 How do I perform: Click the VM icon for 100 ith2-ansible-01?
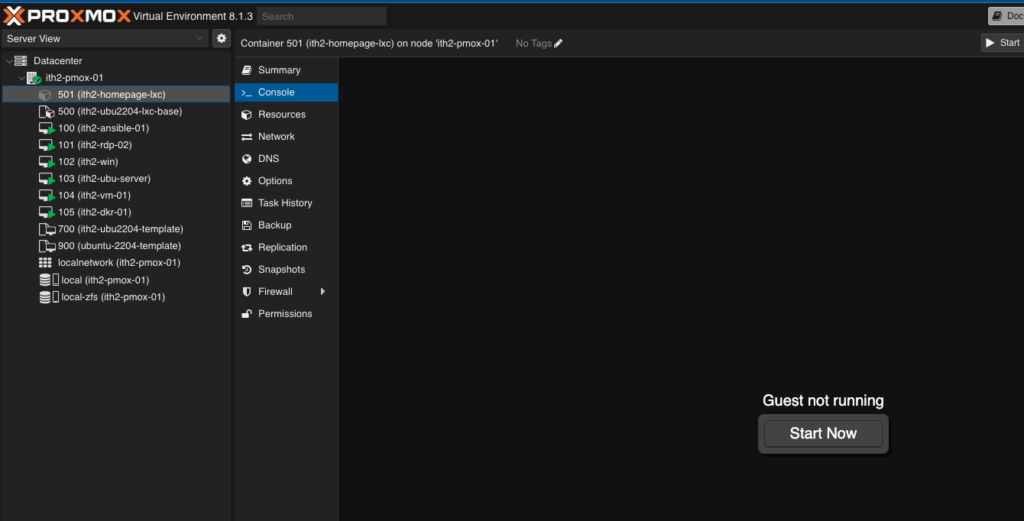[46, 129]
